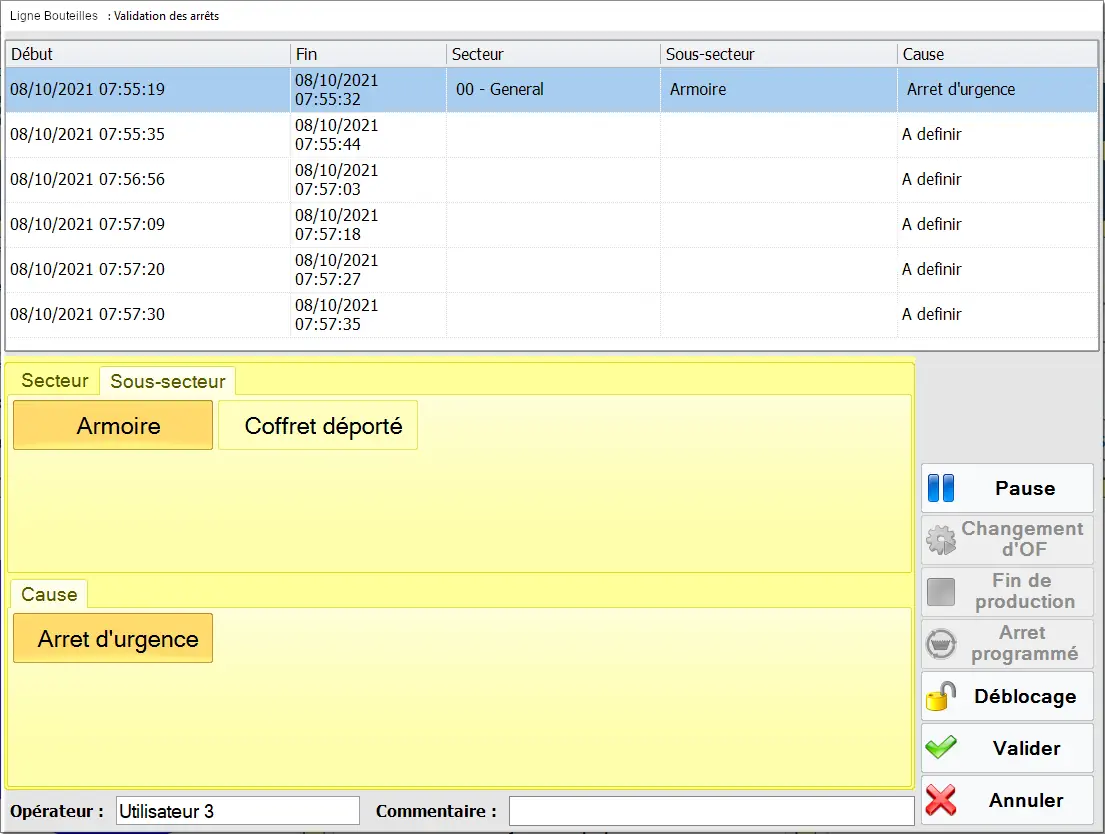The height and width of the screenshot is (834, 1105).
Task: Click the Déblocage button label
Action: coord(1025,697)
